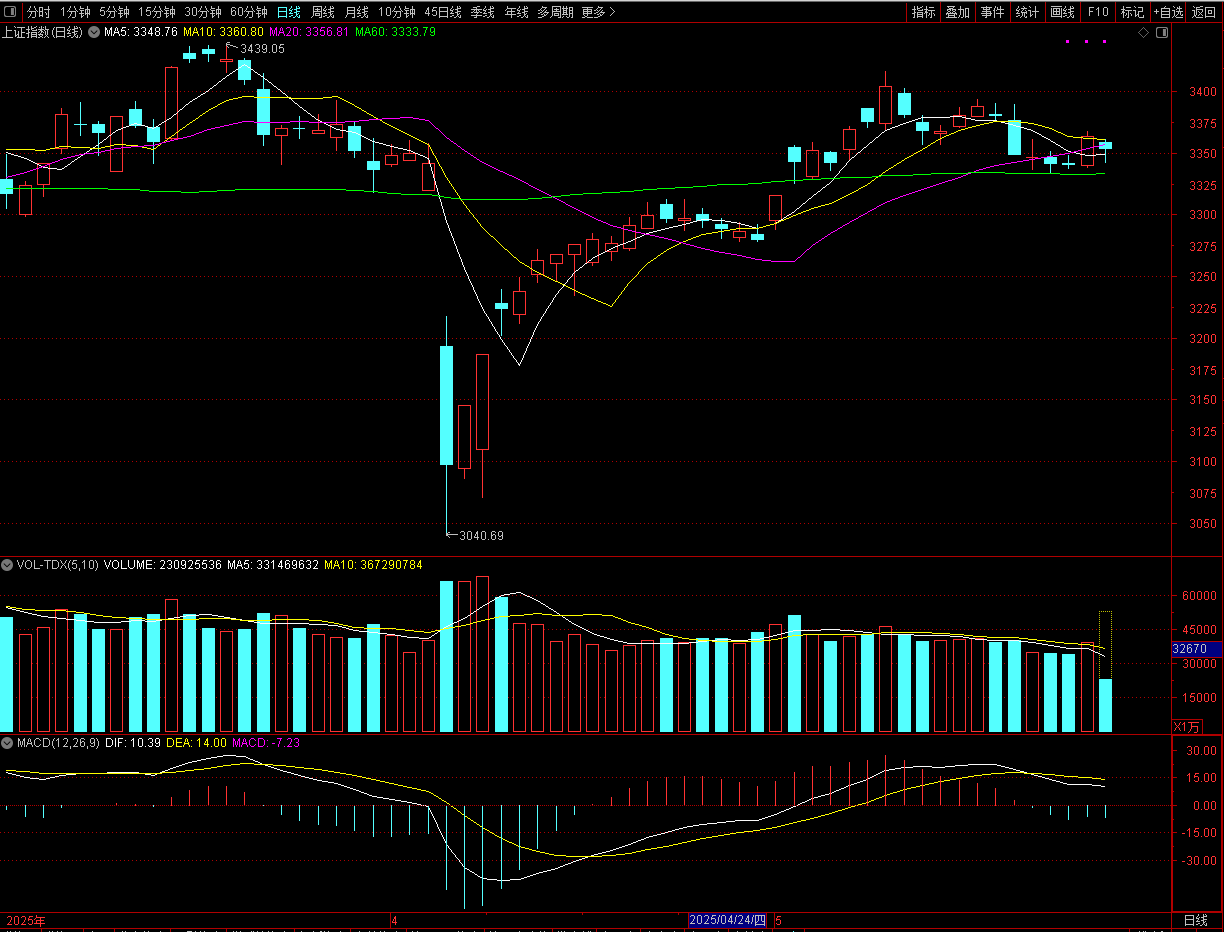Click the MA5: 3348.76 value label
Image resolution: width=1224 pixels, height=932 pixels.
141,32
